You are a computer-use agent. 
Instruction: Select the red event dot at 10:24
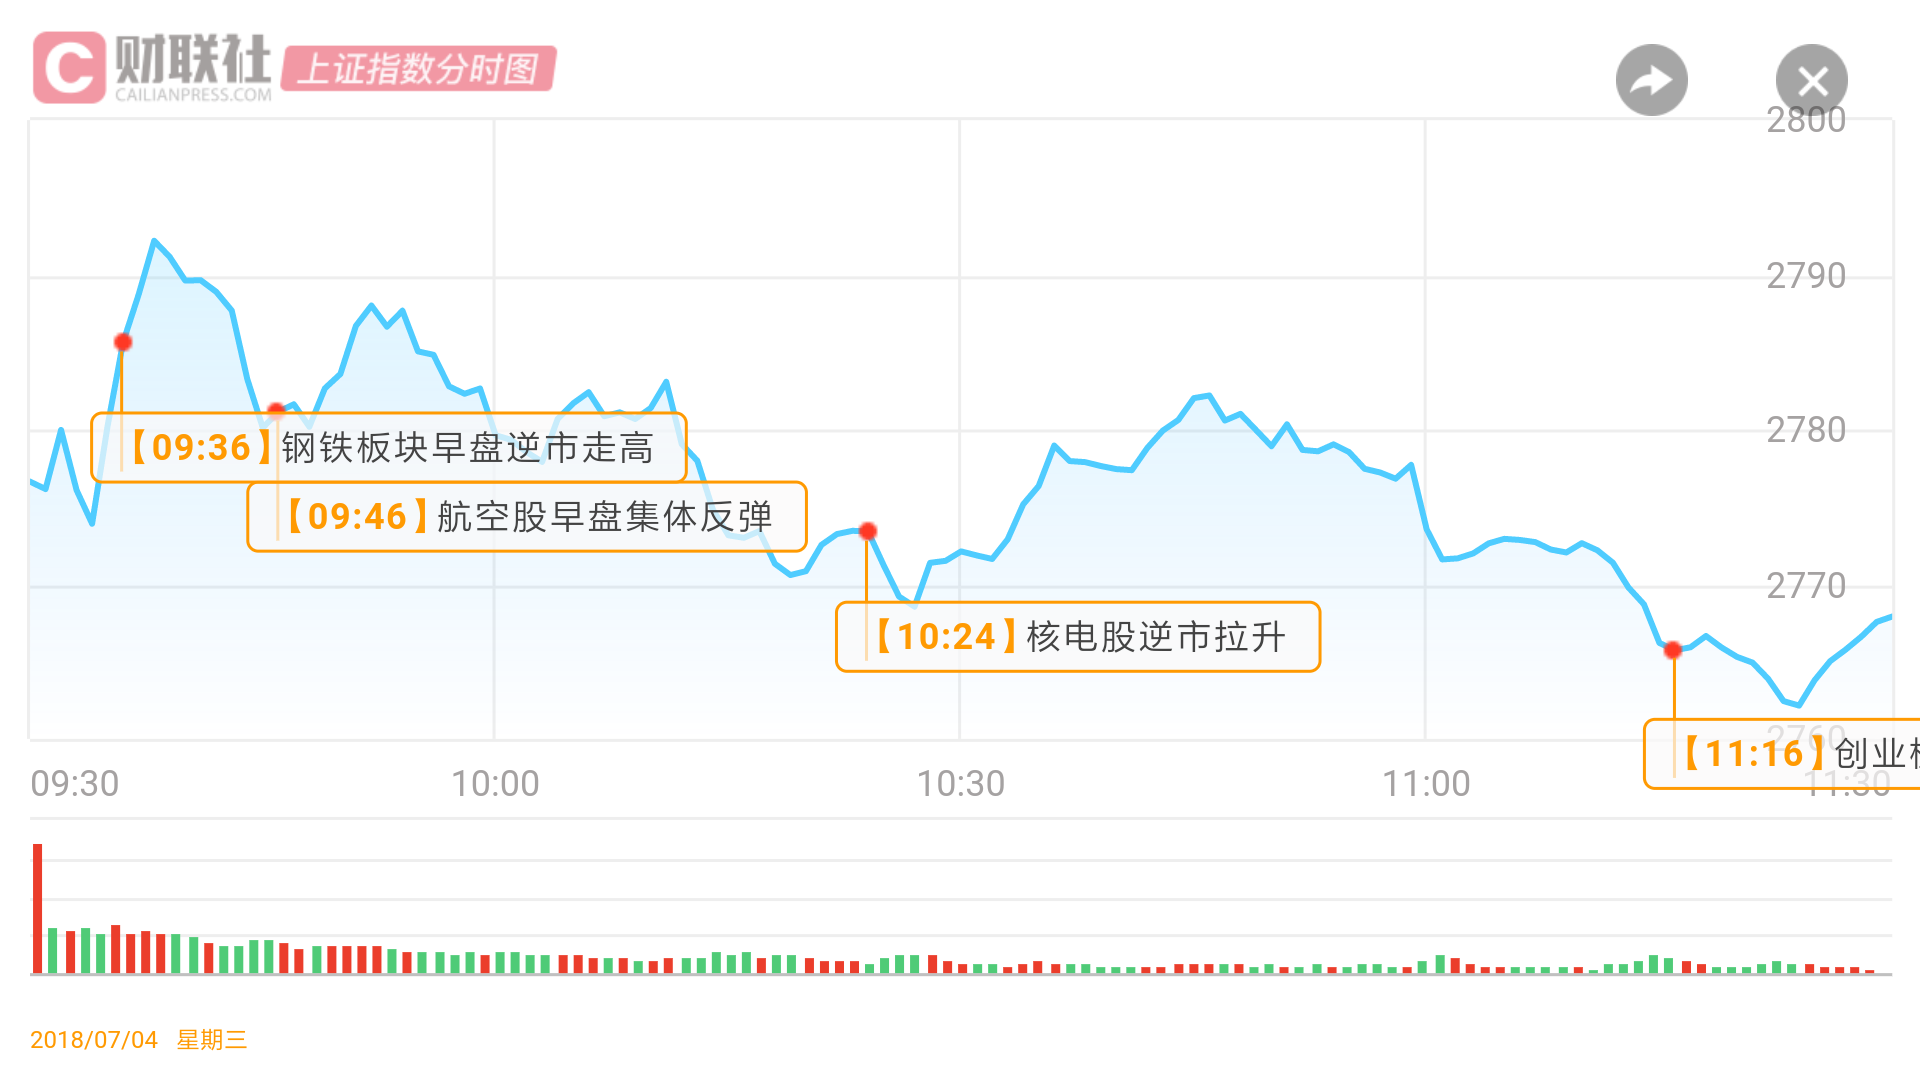click(868, 531)
